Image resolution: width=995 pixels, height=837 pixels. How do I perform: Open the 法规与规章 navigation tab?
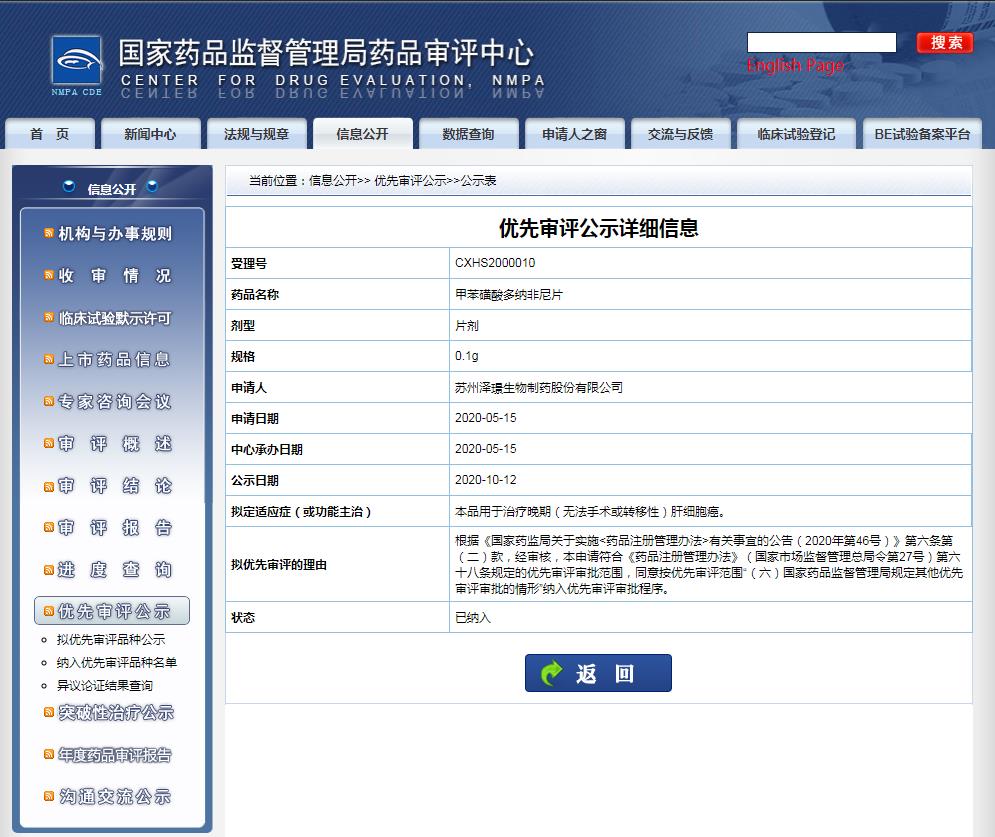(256, 134)
